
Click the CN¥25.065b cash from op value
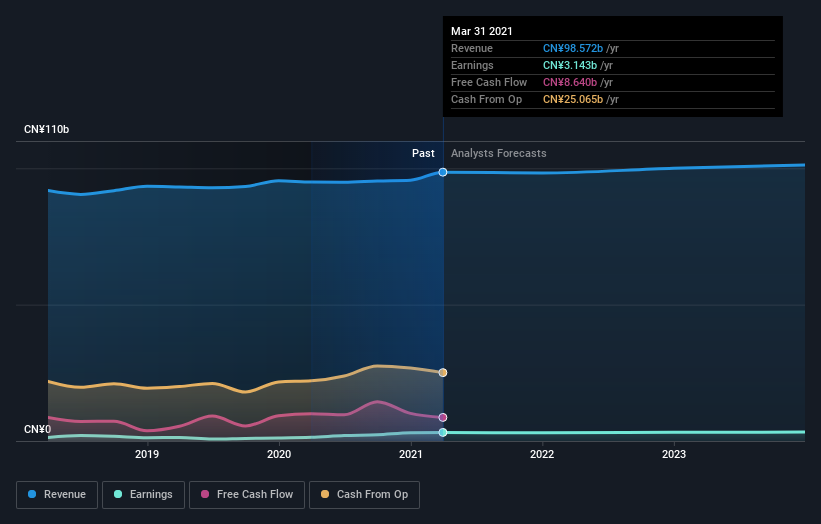(573, 99)
